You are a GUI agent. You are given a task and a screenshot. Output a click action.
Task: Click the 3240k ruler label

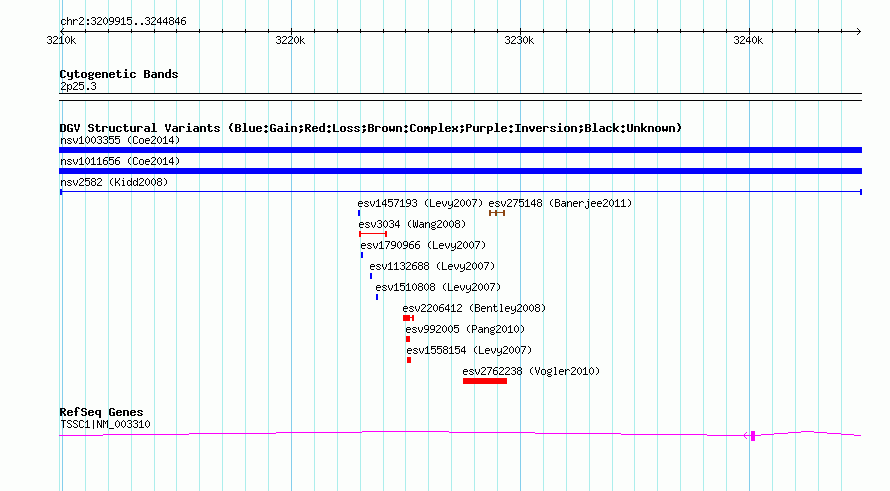[748, 40]
